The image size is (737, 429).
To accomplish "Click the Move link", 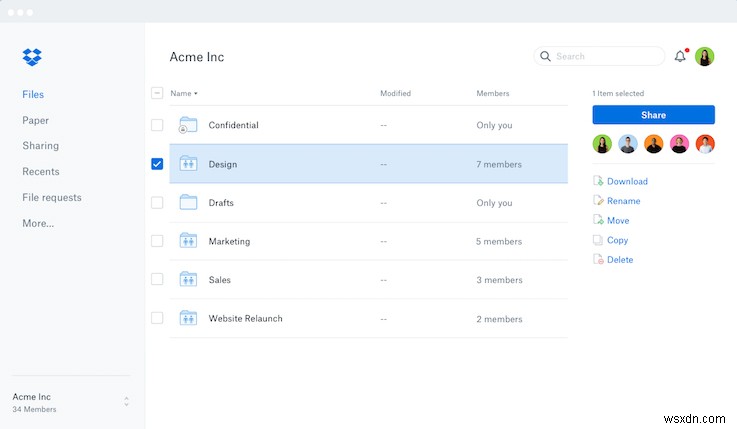I will click(618, 220).
